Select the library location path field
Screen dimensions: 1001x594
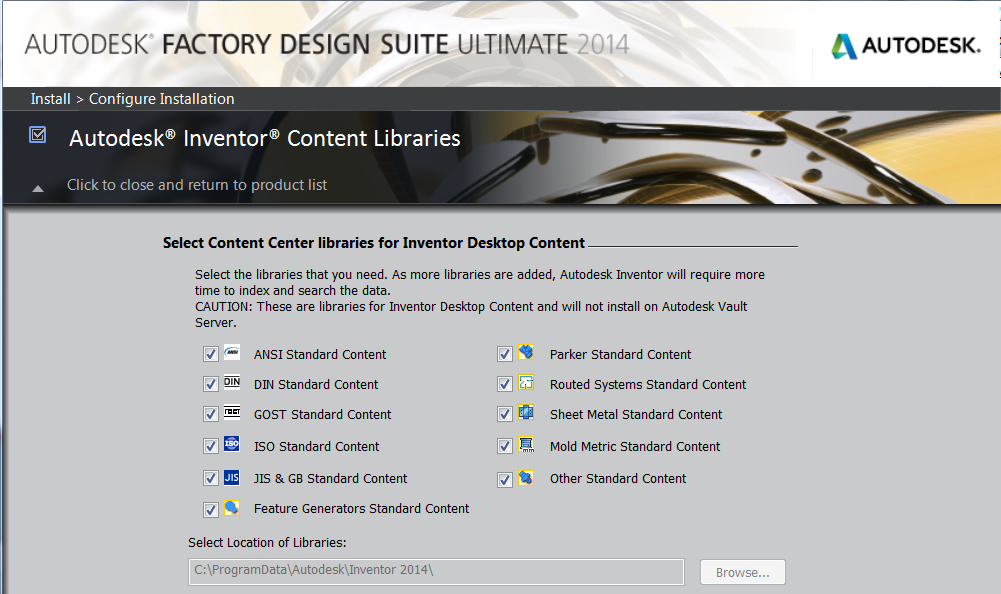tap(435, 571)
